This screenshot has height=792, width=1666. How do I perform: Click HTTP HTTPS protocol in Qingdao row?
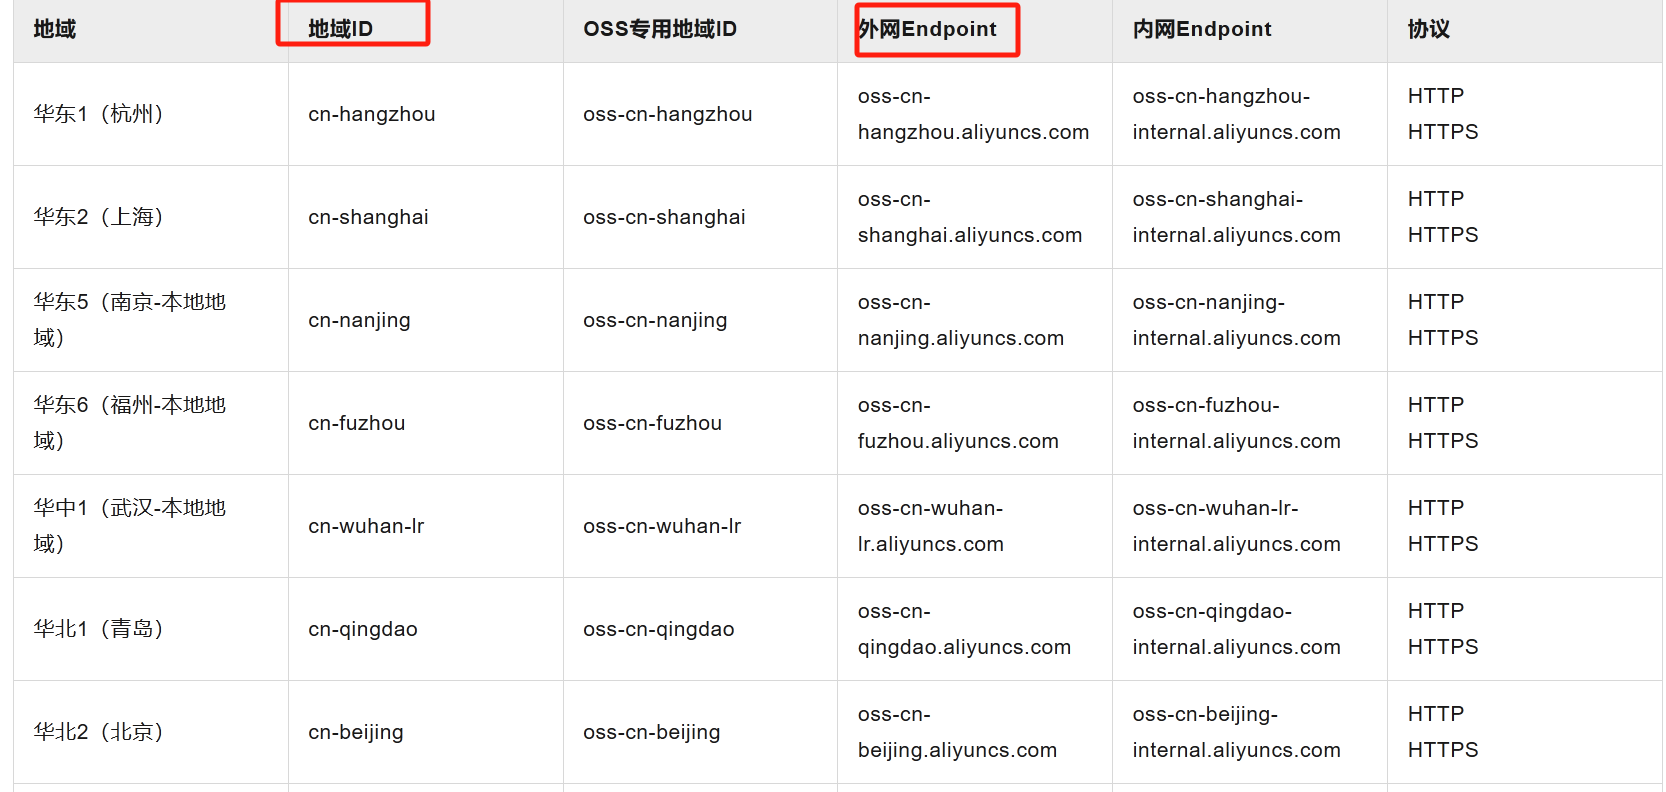[x=1443, y=629]
